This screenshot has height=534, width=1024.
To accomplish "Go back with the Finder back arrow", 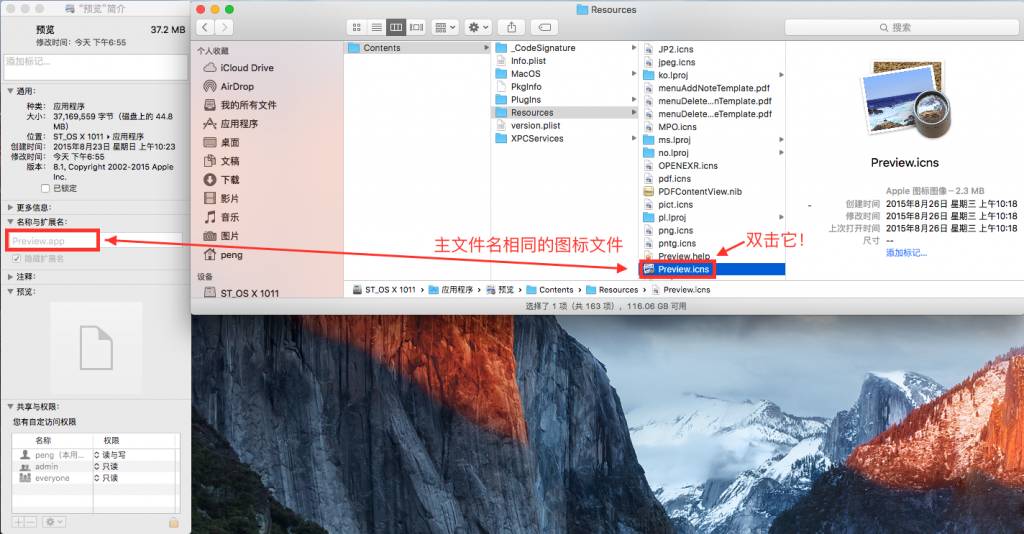I will point(206,27).
